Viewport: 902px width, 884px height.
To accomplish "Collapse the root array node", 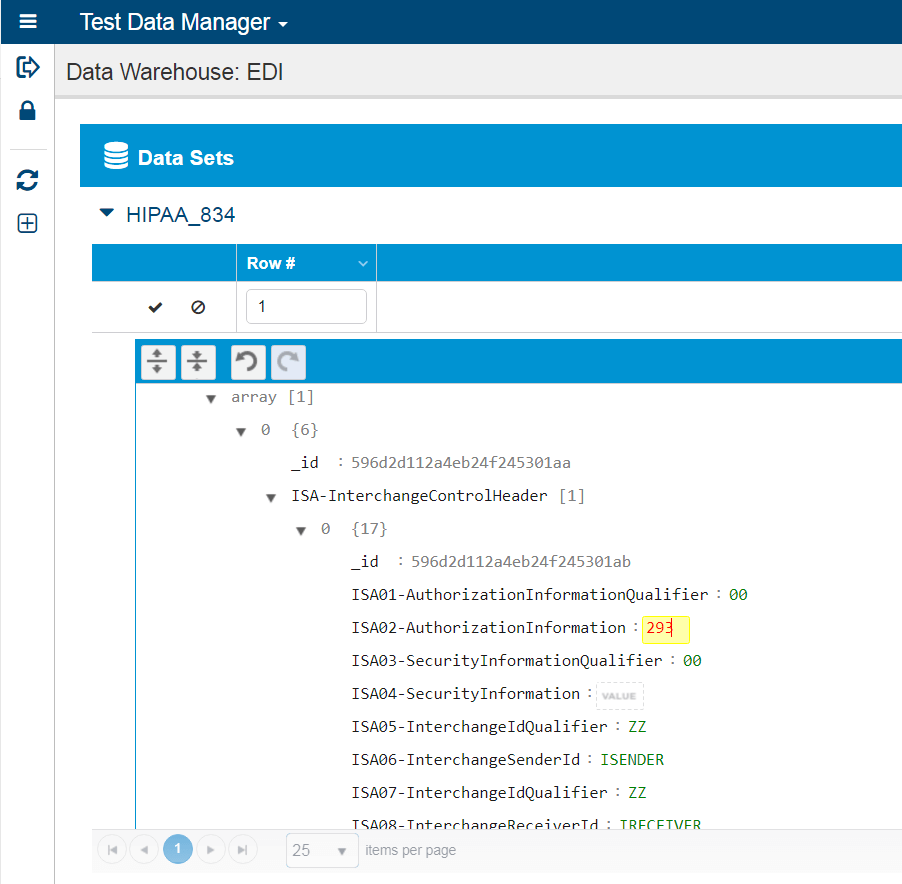I will pos(211,398).
